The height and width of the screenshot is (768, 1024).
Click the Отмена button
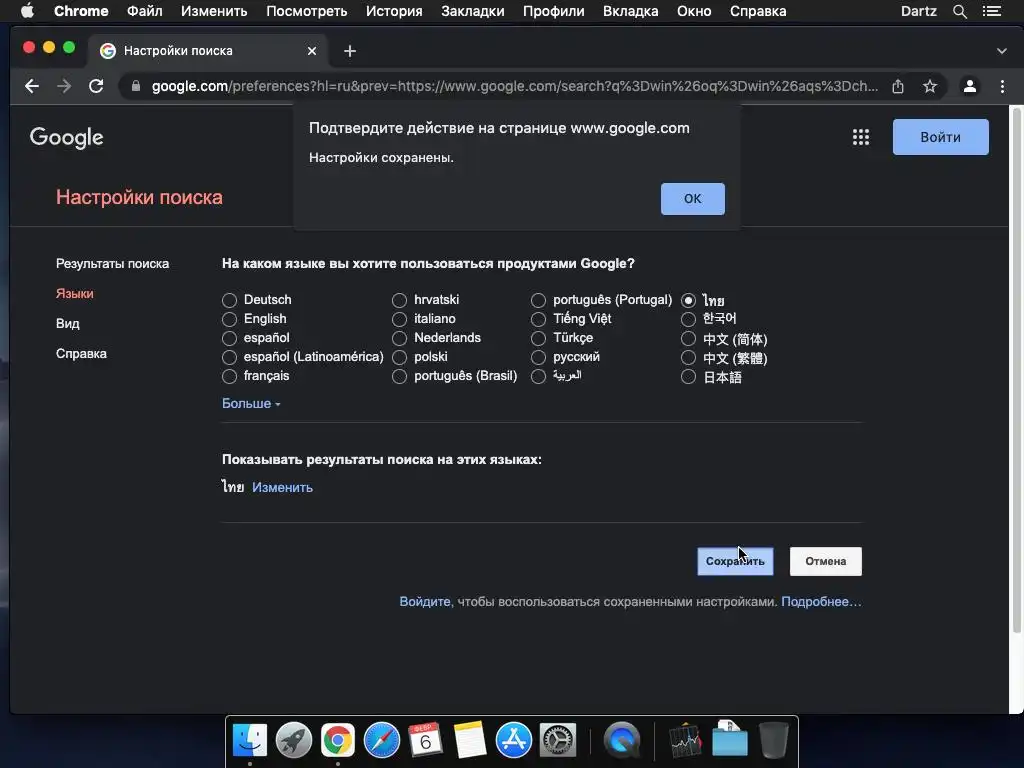click(825, 562)
